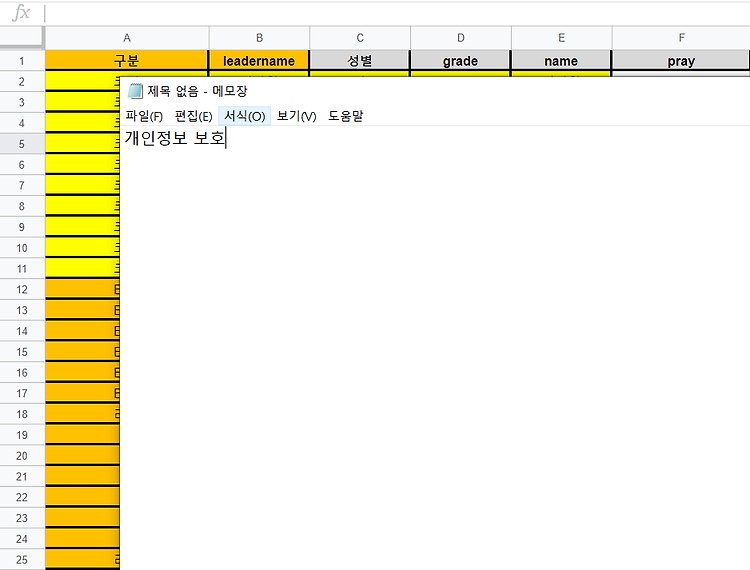Select row 1 header
The image size is (750, 570).
22,61
